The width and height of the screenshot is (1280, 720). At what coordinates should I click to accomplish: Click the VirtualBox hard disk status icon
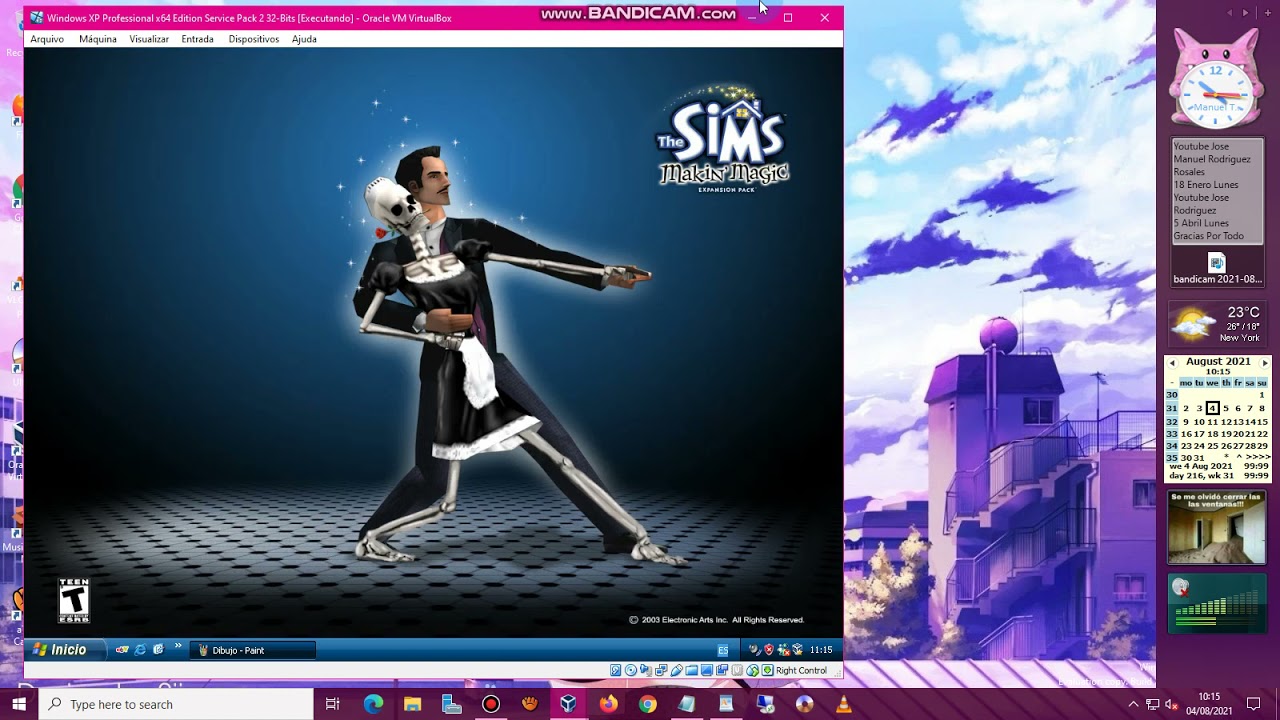point(615,670)
